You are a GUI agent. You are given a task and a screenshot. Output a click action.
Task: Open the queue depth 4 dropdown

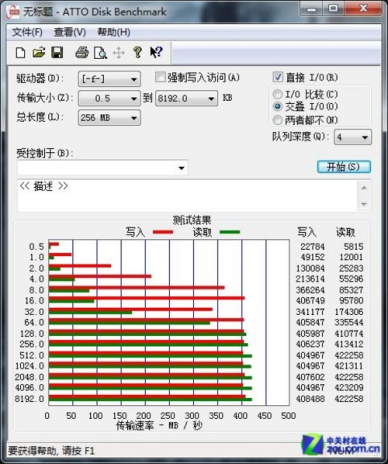pos(353,137)
